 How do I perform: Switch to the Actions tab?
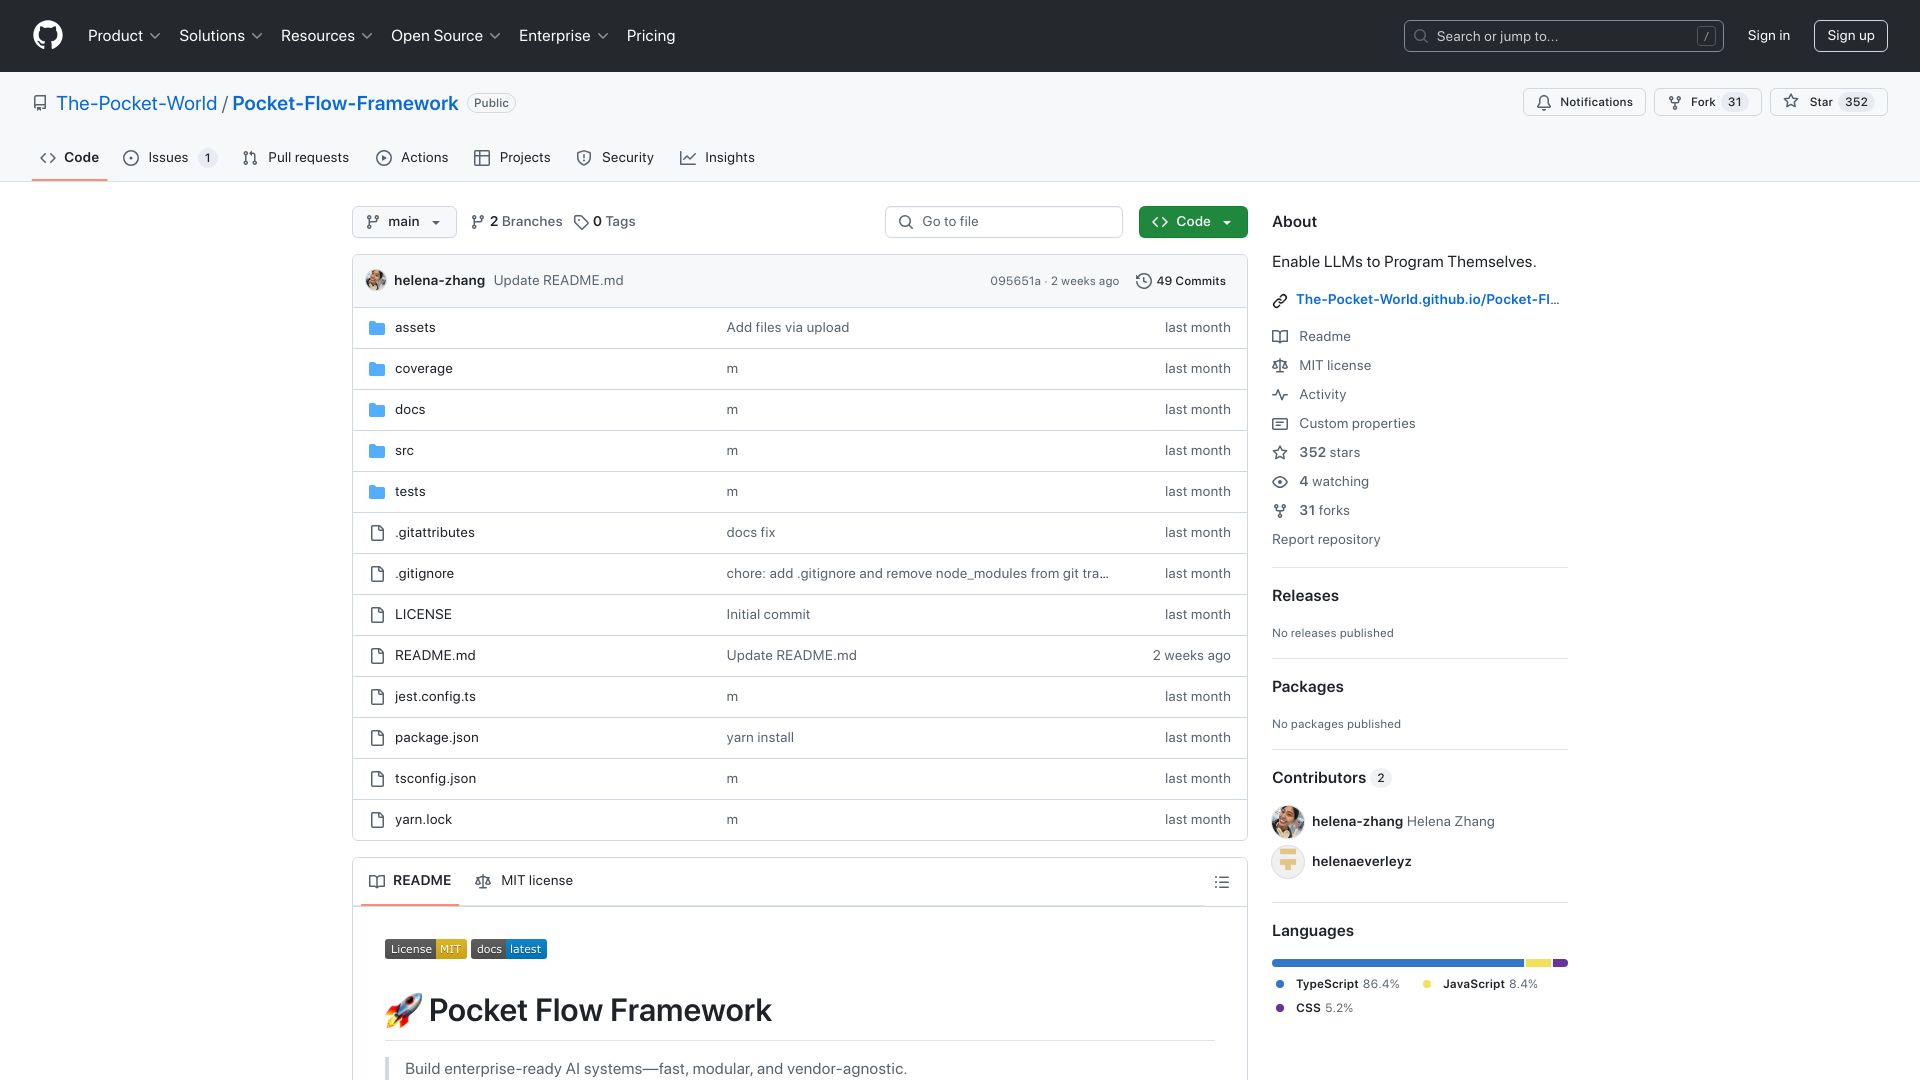(x=412, y=158)
